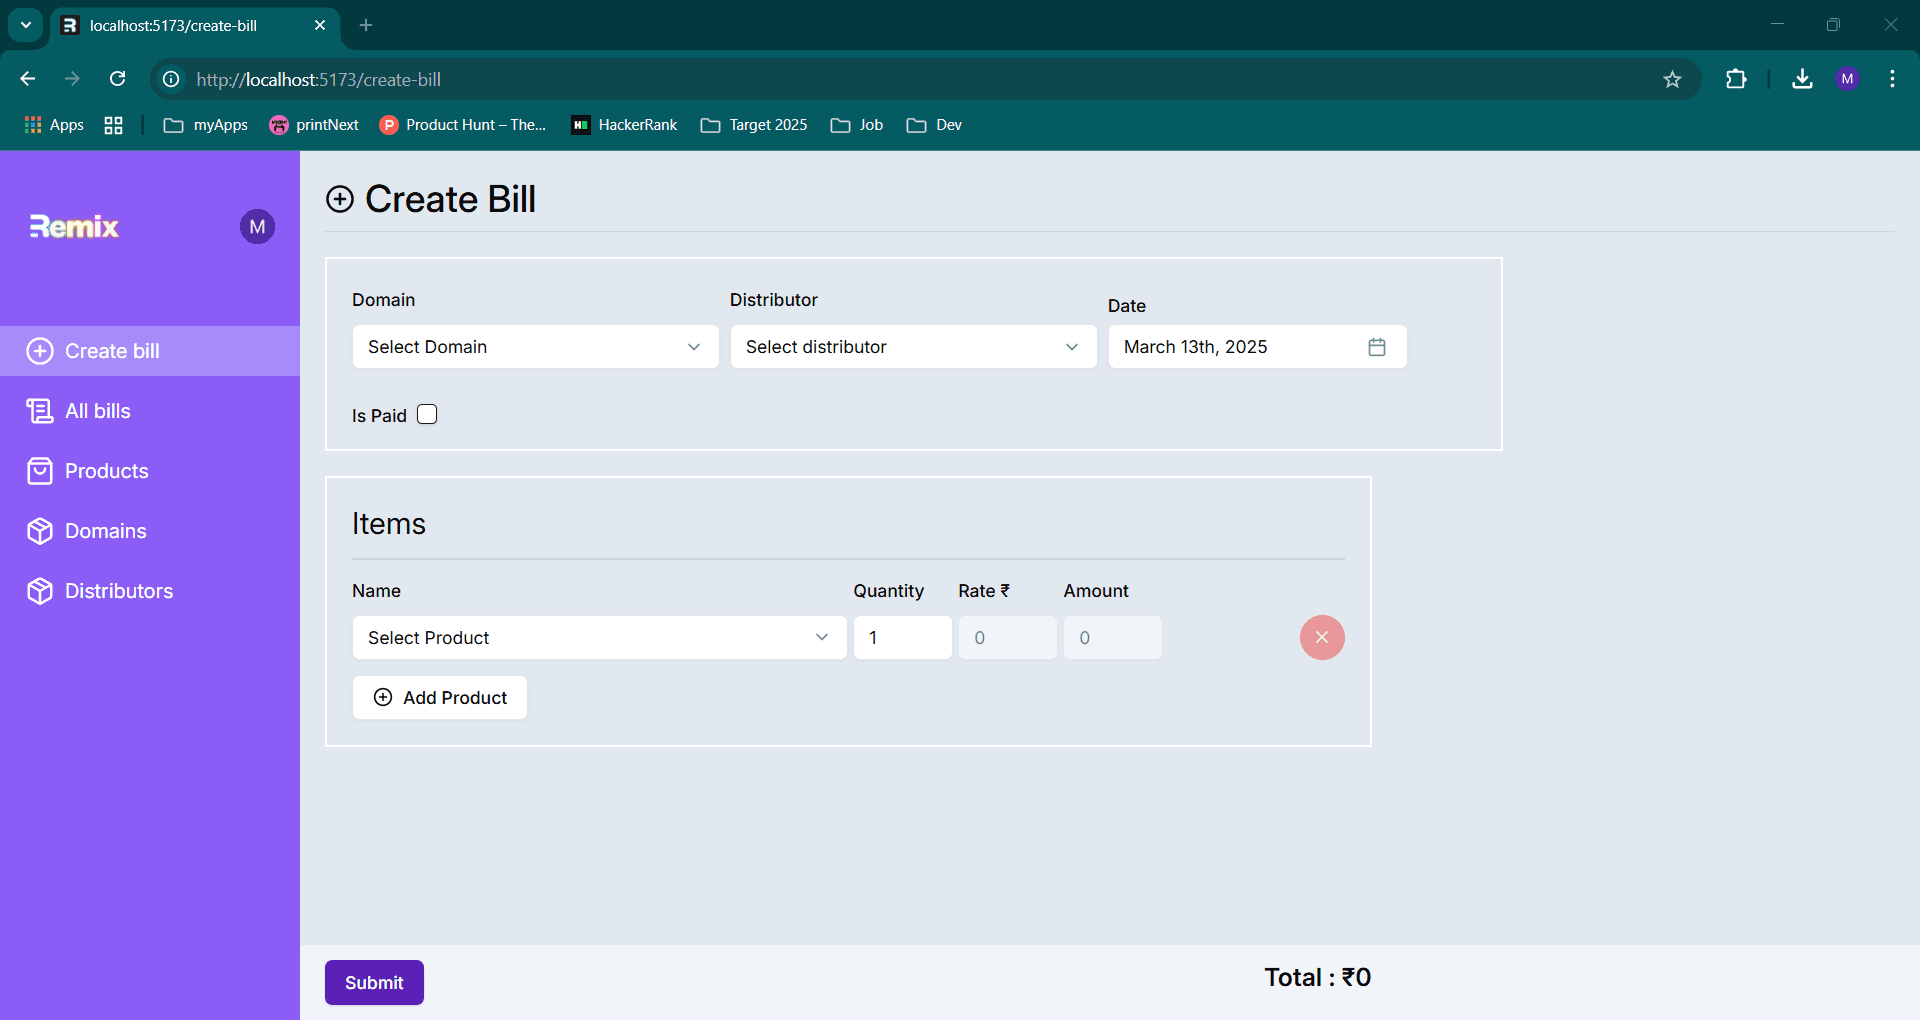Click the Quantity input field
Image resolution: width=1920 pixels, height=1020 pixels.
click(902, 638)
